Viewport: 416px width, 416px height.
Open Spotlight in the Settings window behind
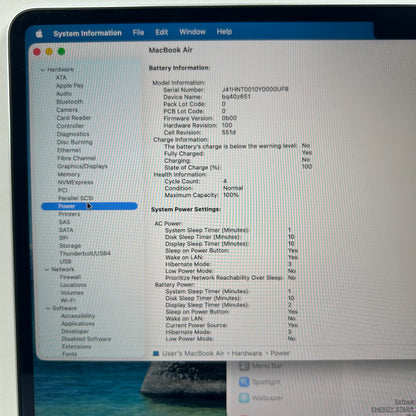(x=260, y=382)
